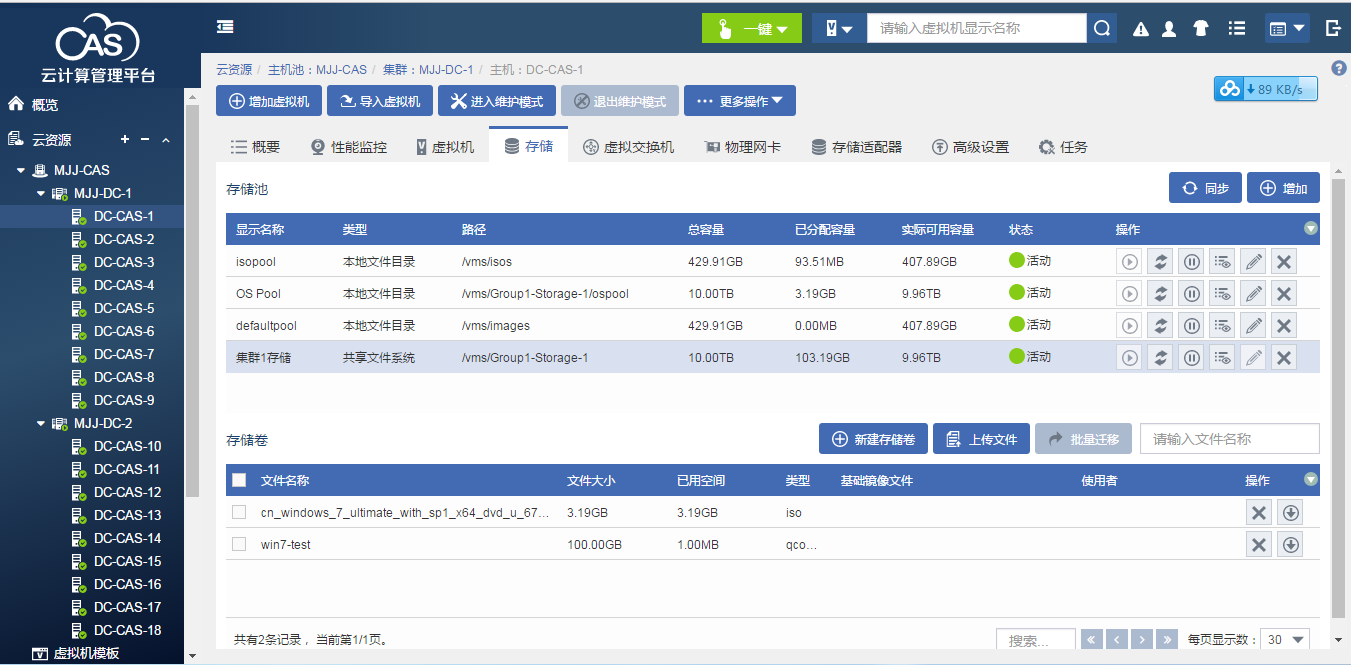This screenshot has height=665, width=1351.
Task: Open the help question mark icon
Action: 1340,68
